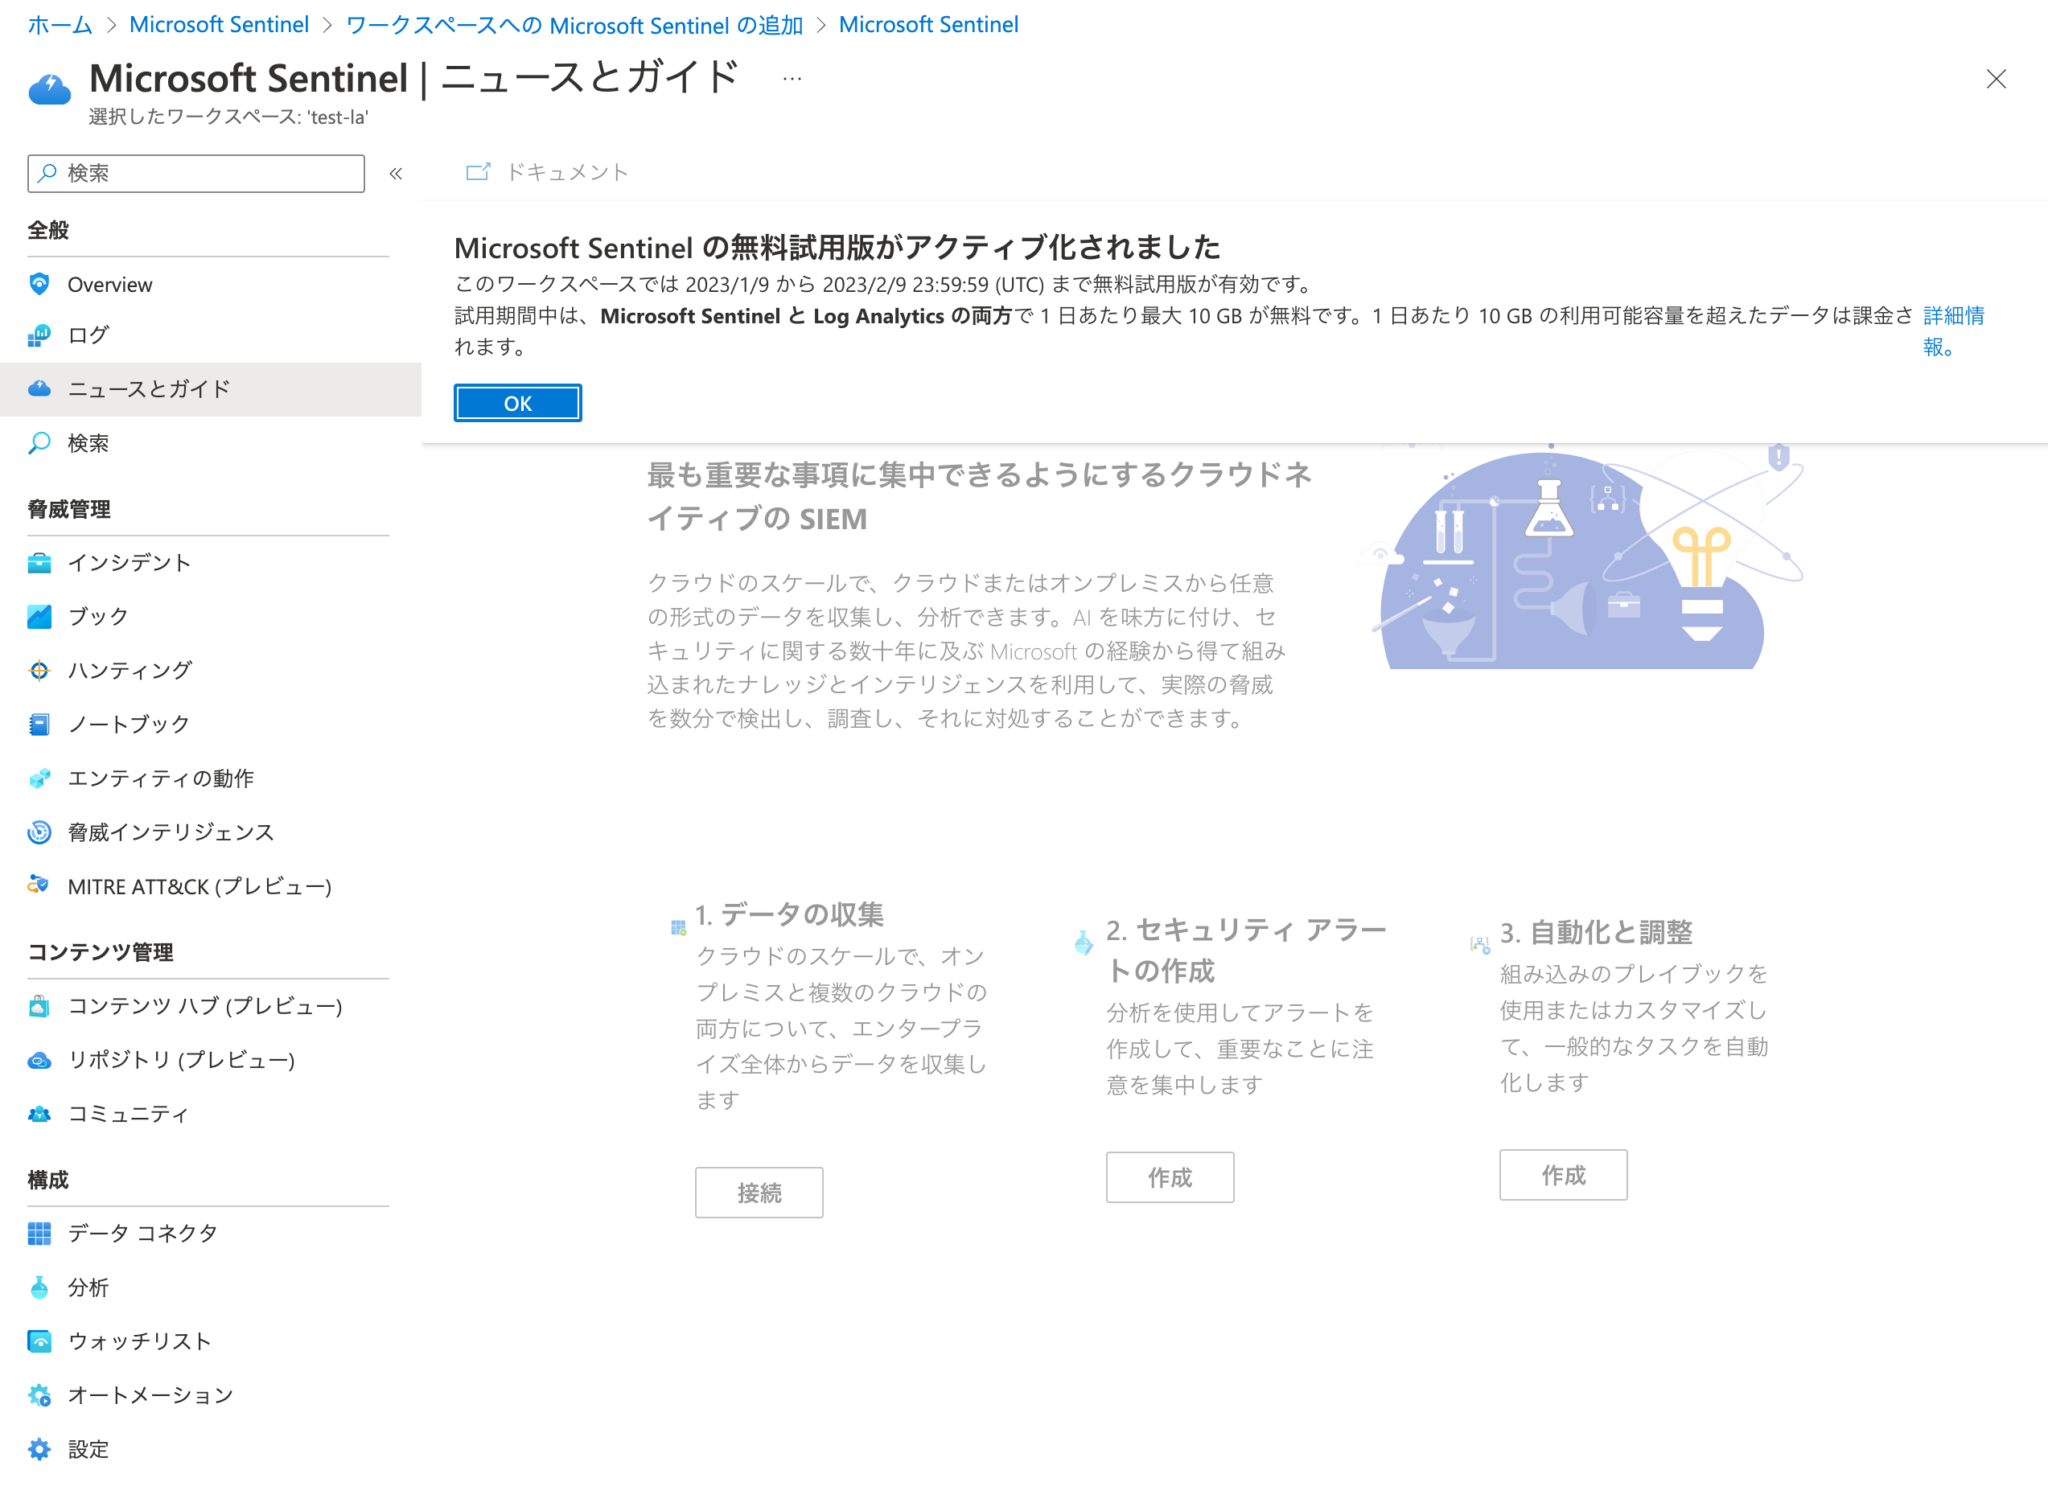This screenshot has height=1499, width=2048.
Task: Dismiss the trial notice with OK
Action: click(517, 402)
